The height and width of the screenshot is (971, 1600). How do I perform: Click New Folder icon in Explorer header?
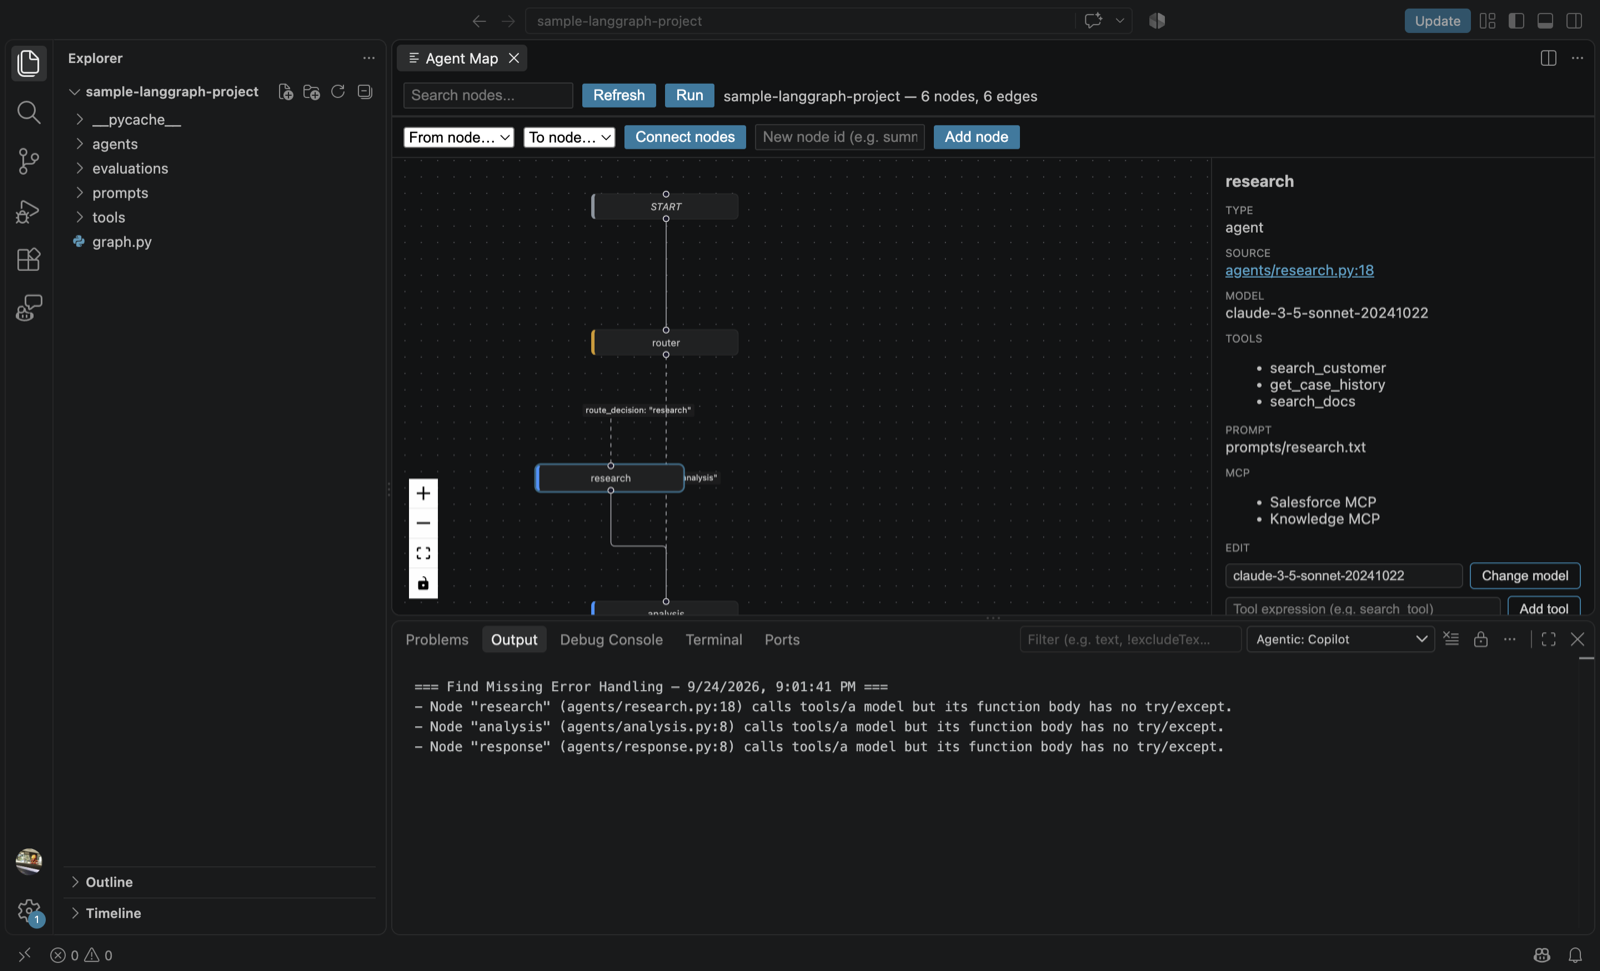[311, 92]
